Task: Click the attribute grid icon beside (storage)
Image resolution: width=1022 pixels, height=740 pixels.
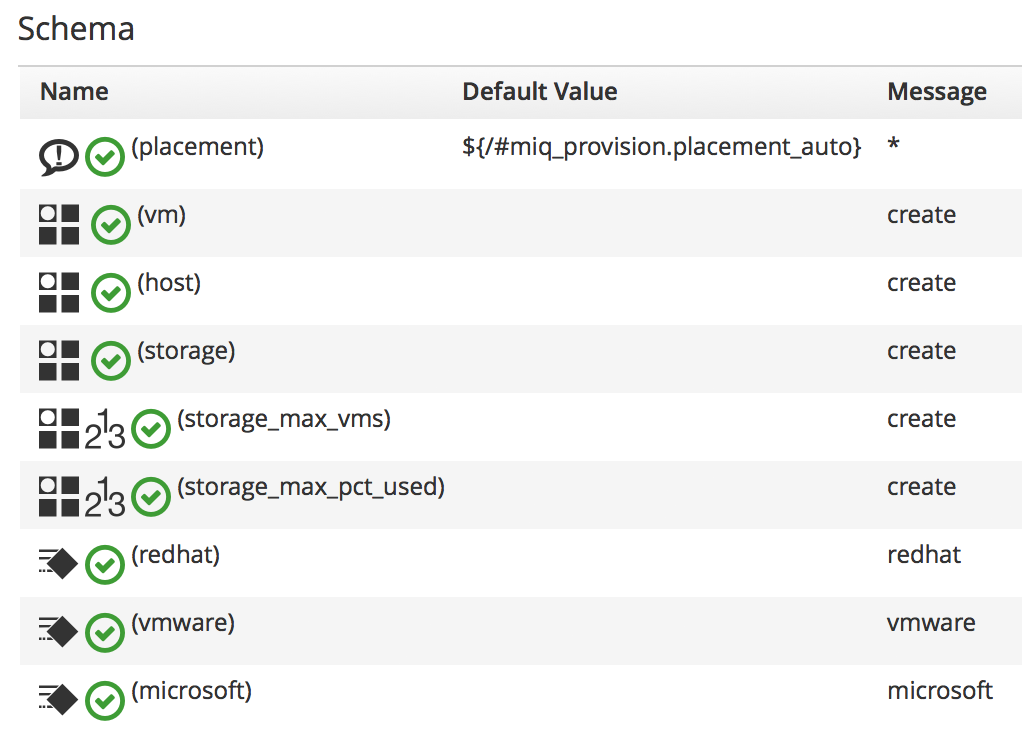Action: tap(59, 360)
